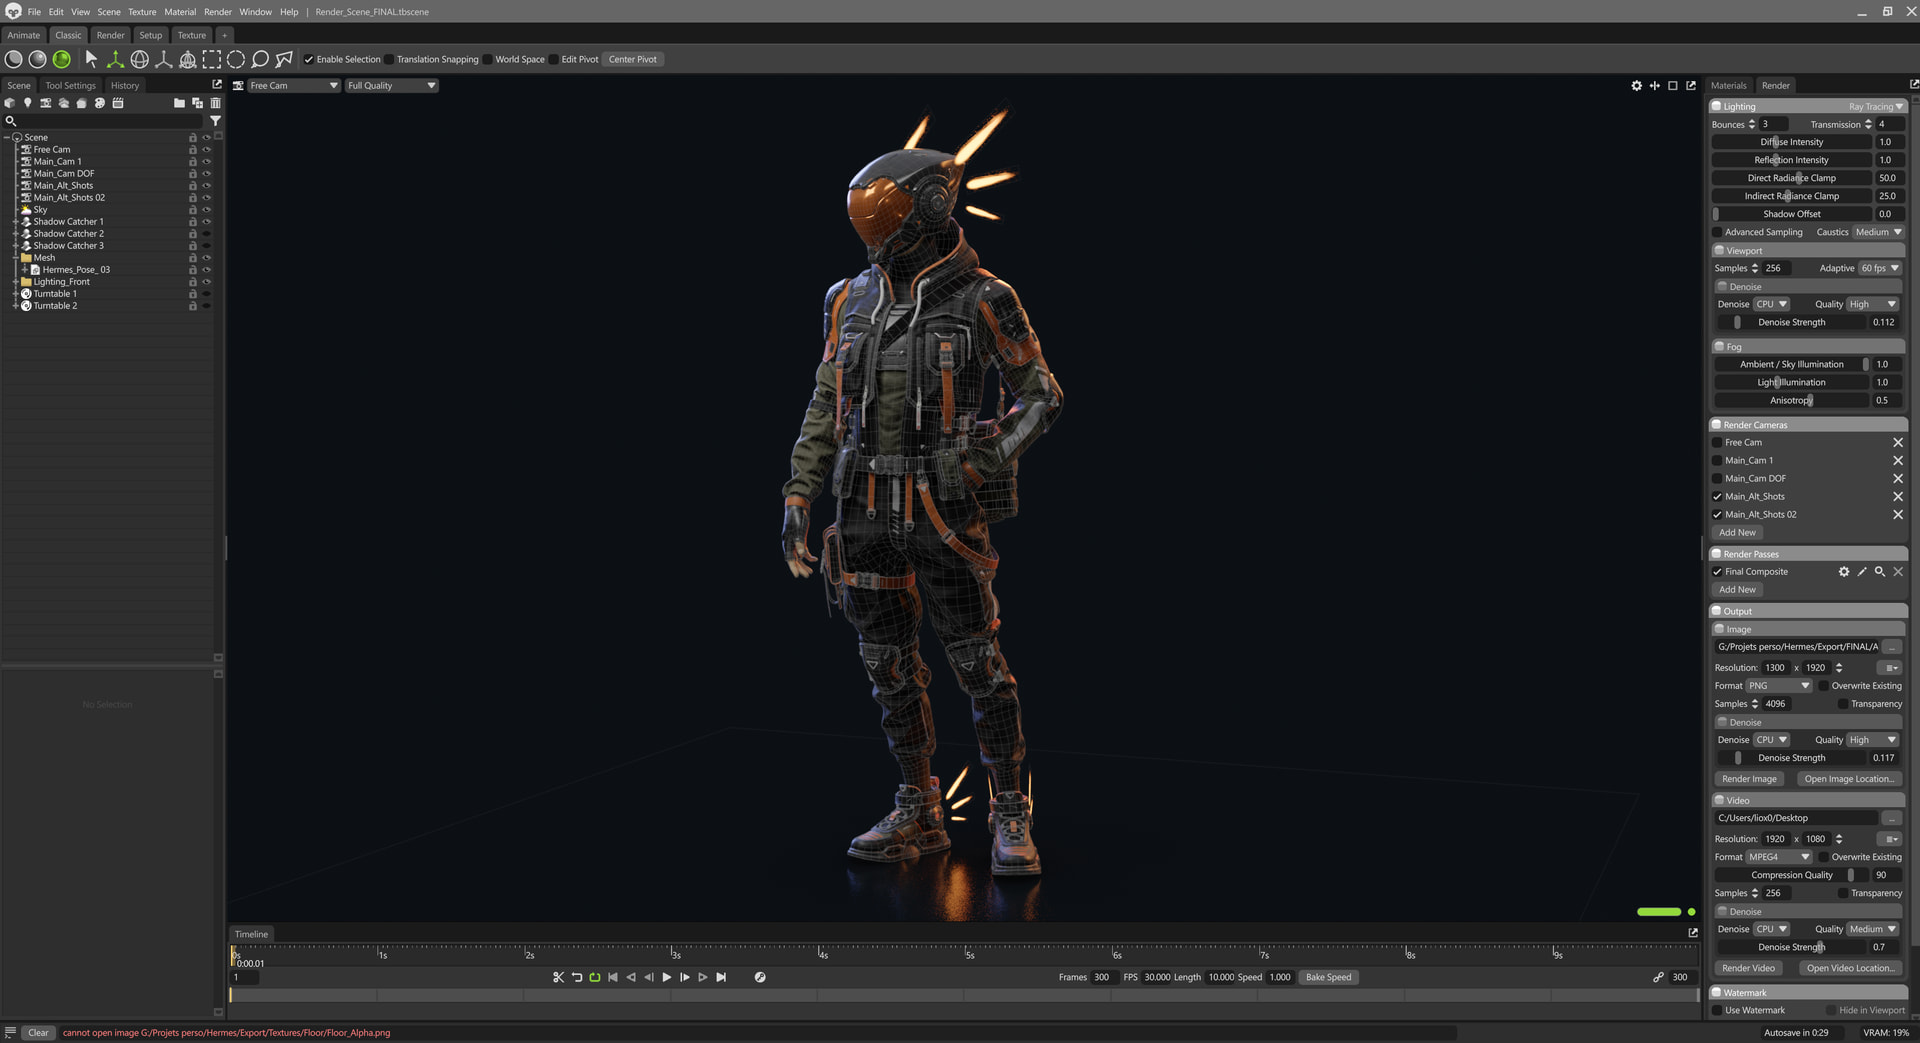Open the Full Quality viewport dropdown
This screenshot has height=1043, width=1920.
coord(391,86)
